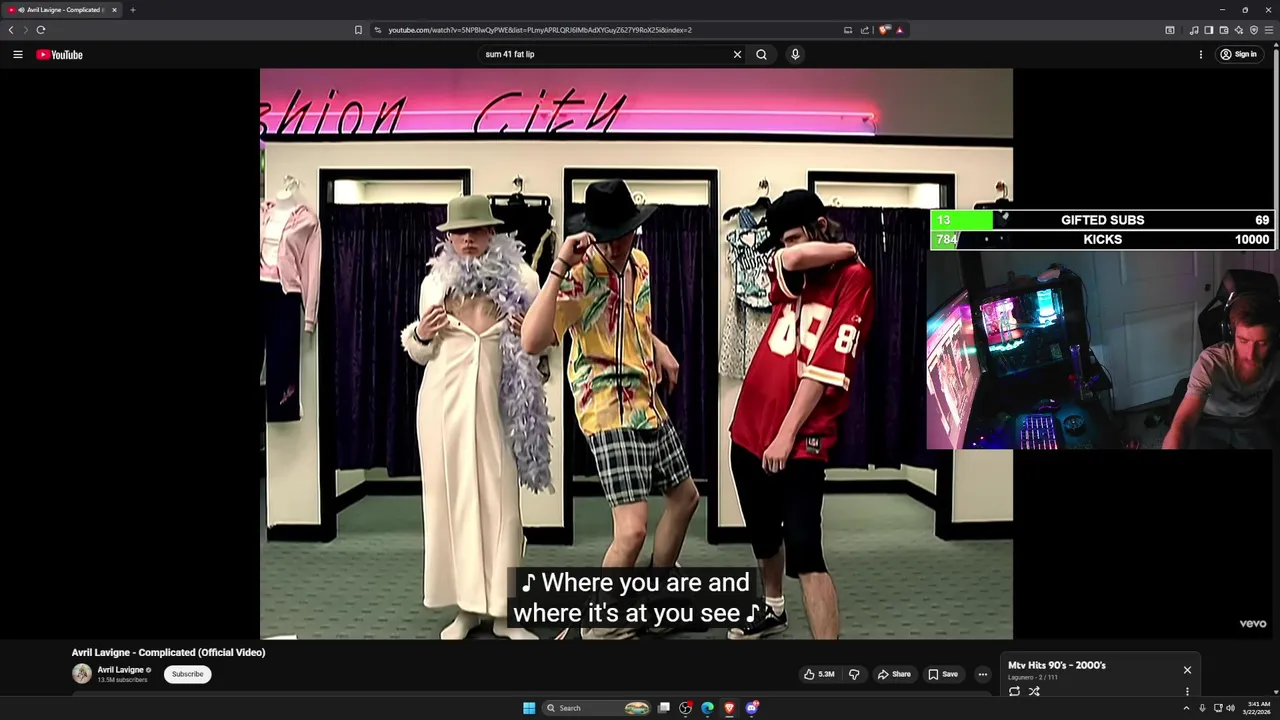Open picture-in-picture from the address bar
Screen dimensions: 1280x720
[x=848, y=30]
